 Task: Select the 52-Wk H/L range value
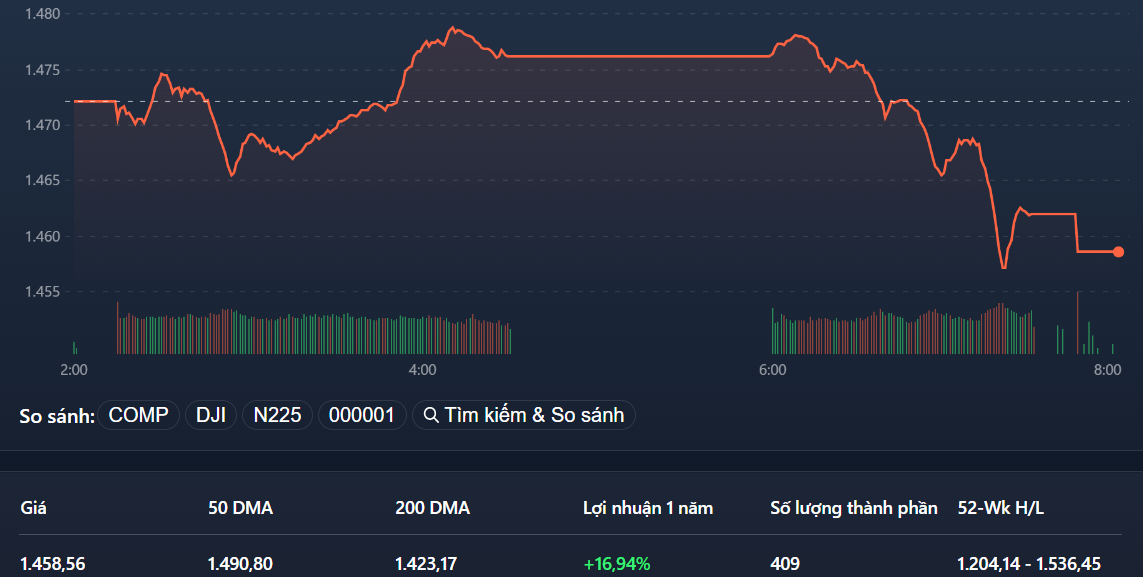click(1030, 564)
